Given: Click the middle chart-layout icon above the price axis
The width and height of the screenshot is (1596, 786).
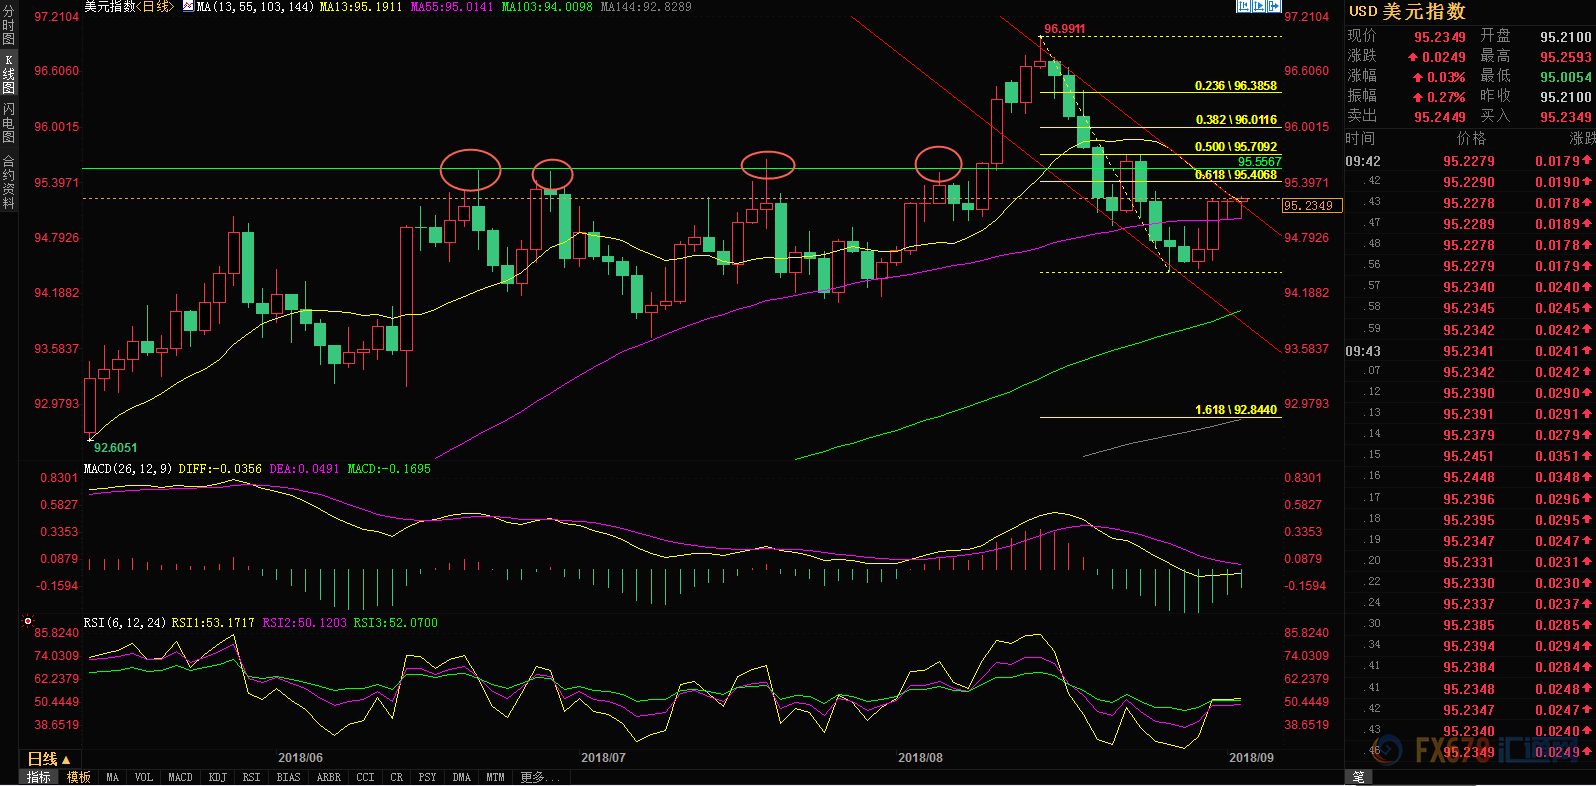Looking at the screenshot, I should coord(1259,6).
